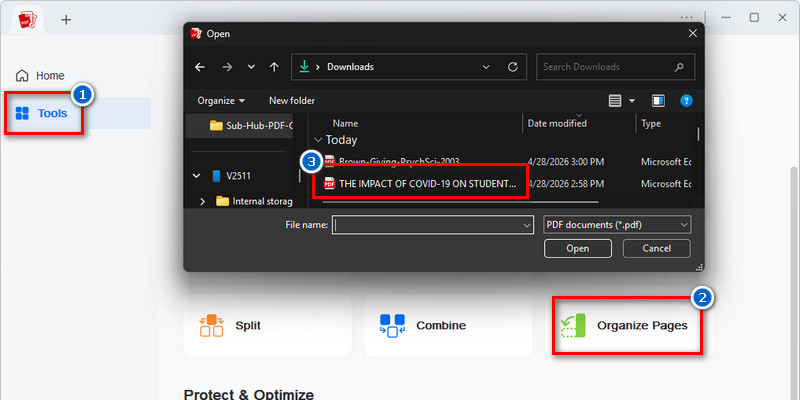Toggle the preview pane

(x=658, y=101)
